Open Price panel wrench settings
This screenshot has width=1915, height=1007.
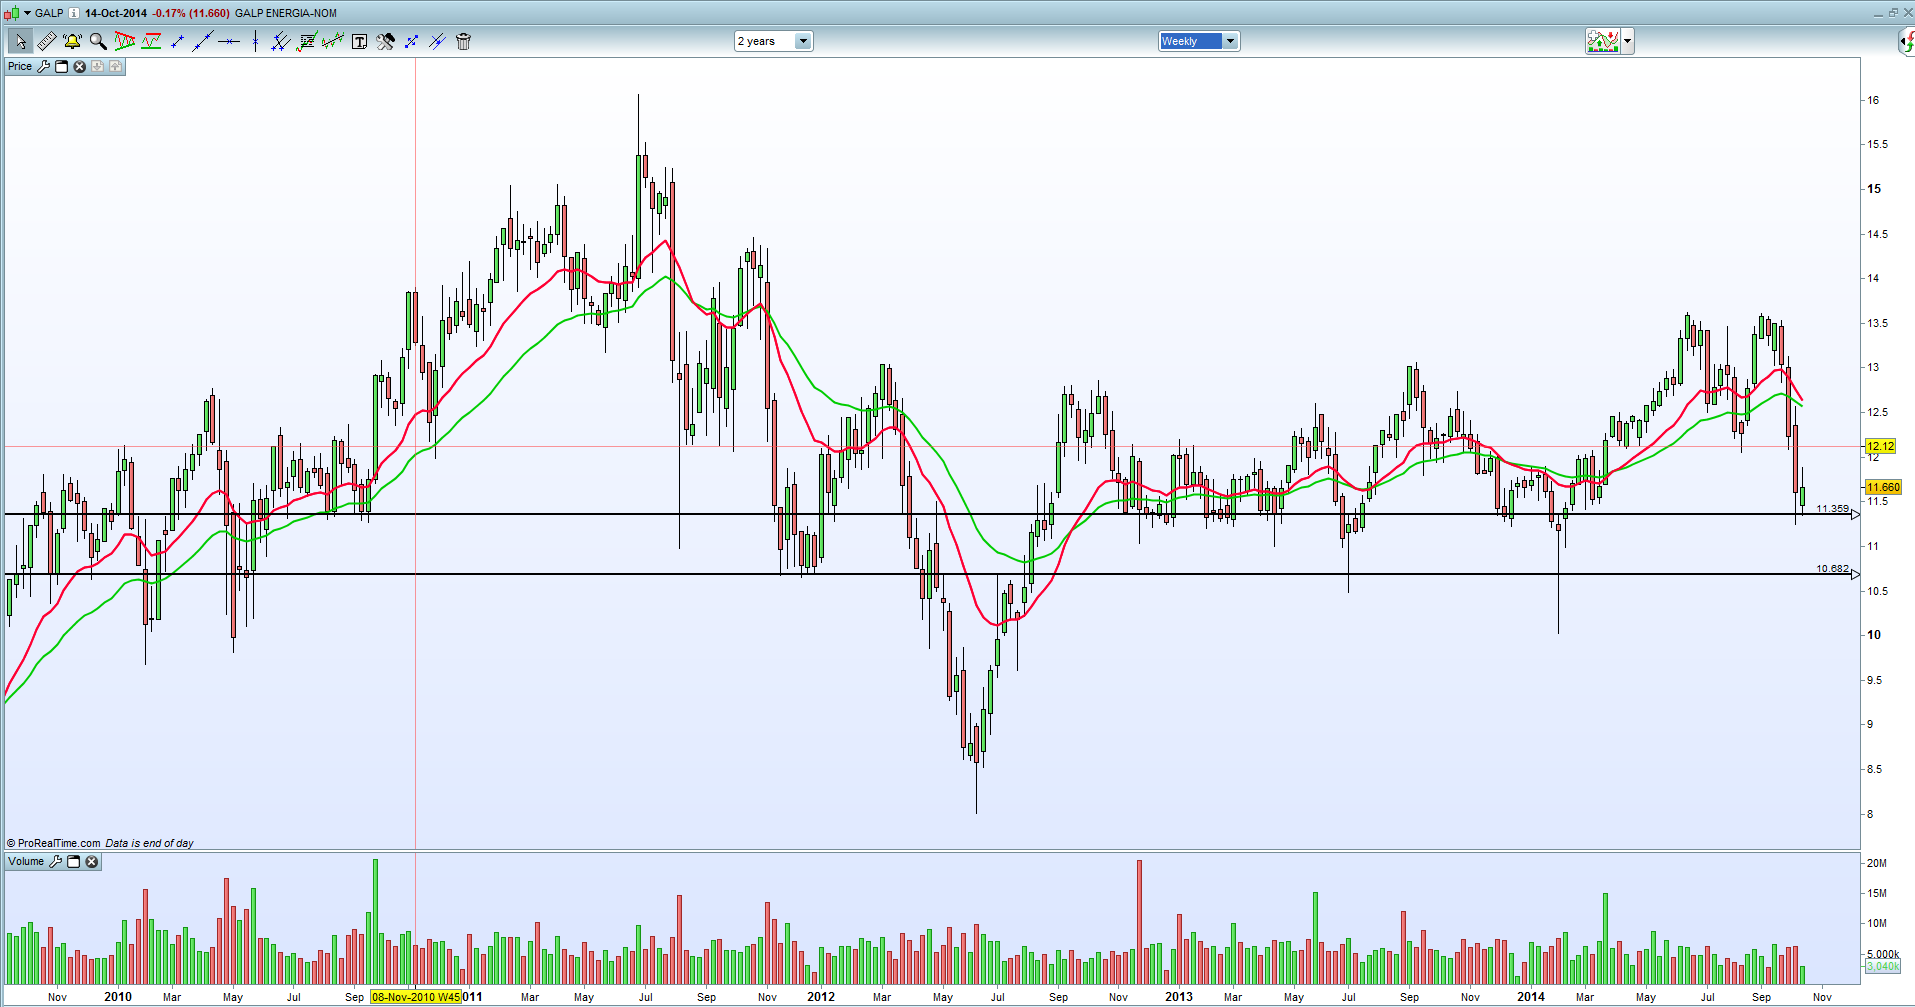(43, 66)
